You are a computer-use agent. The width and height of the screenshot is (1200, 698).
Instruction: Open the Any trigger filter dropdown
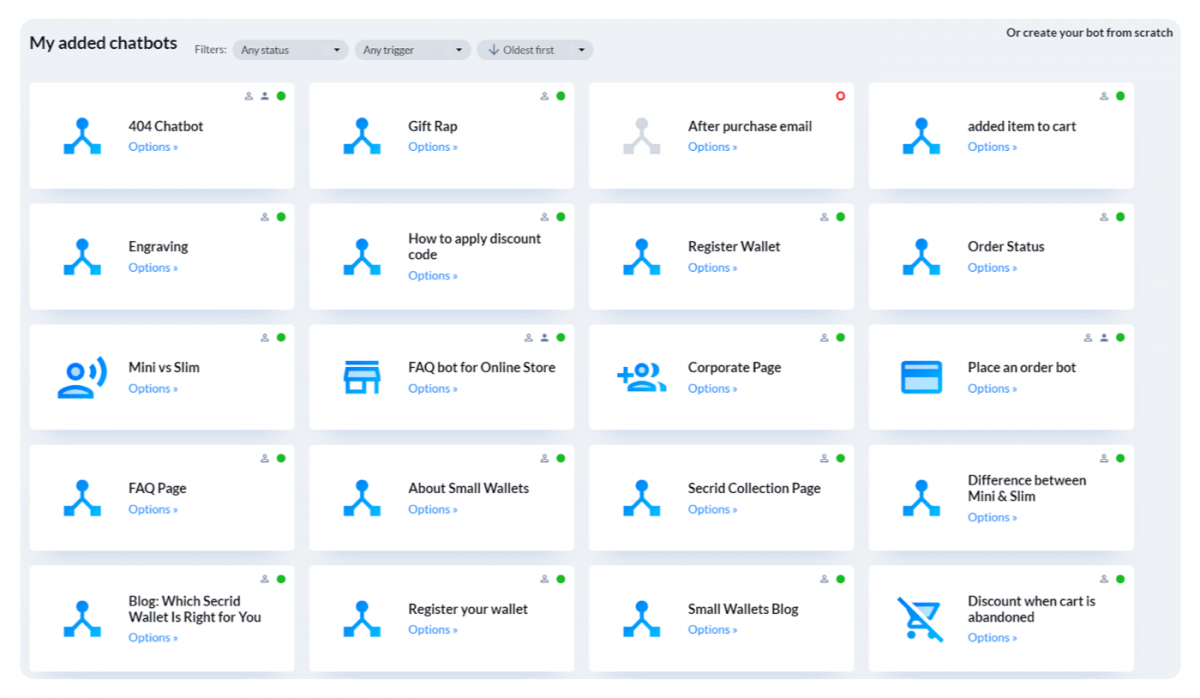412,50
